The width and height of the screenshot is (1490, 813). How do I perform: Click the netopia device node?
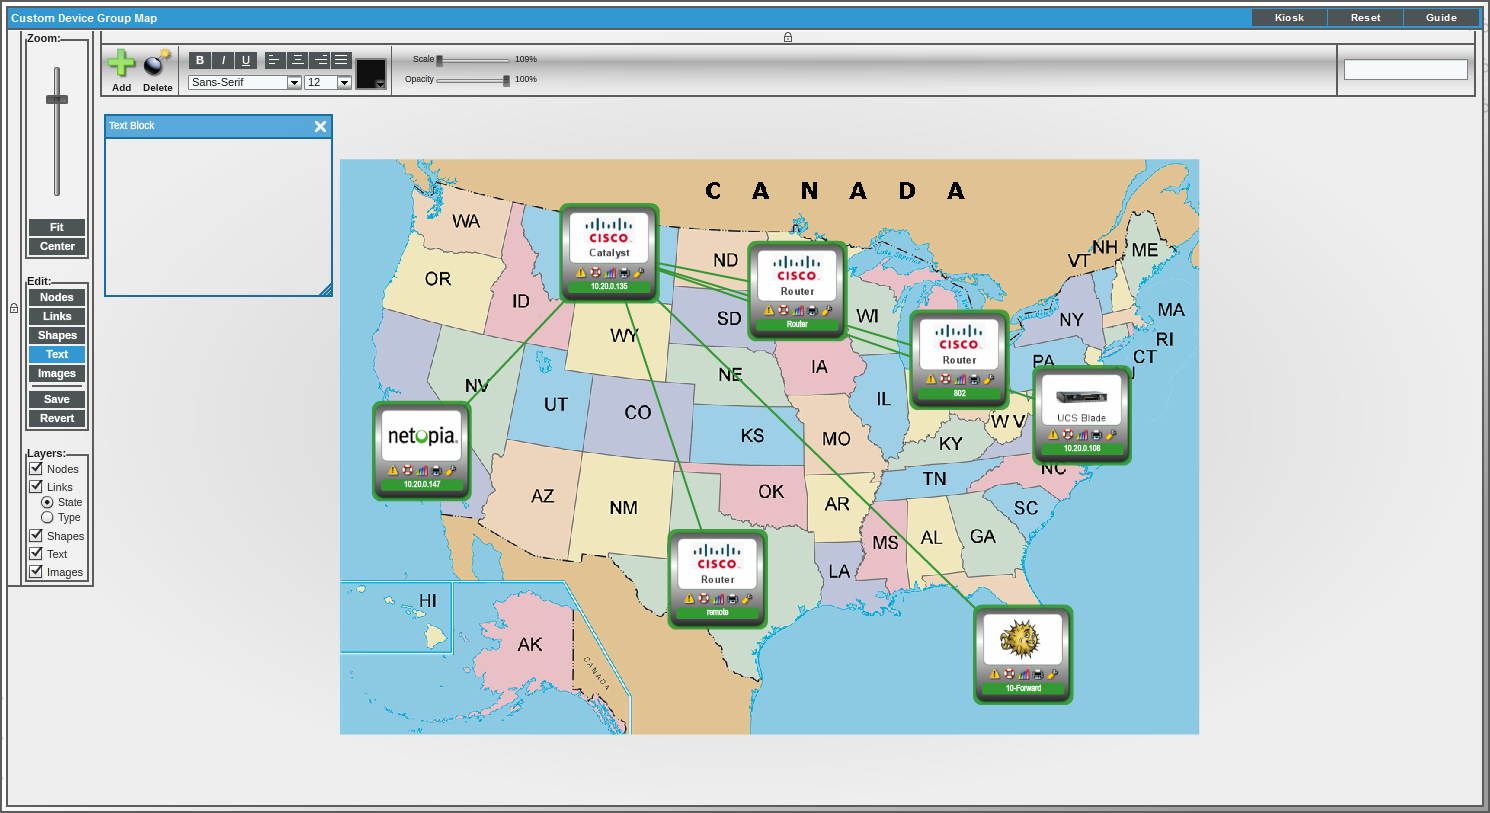pos(421,449)
